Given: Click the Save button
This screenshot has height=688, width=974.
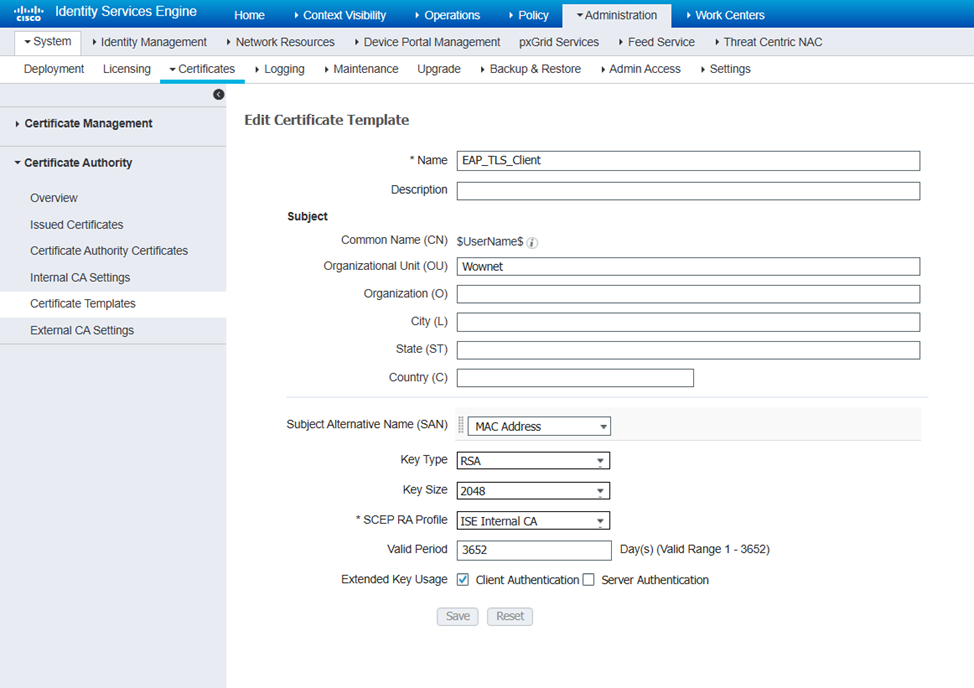Looking at the screenshot, I should 458,616.
